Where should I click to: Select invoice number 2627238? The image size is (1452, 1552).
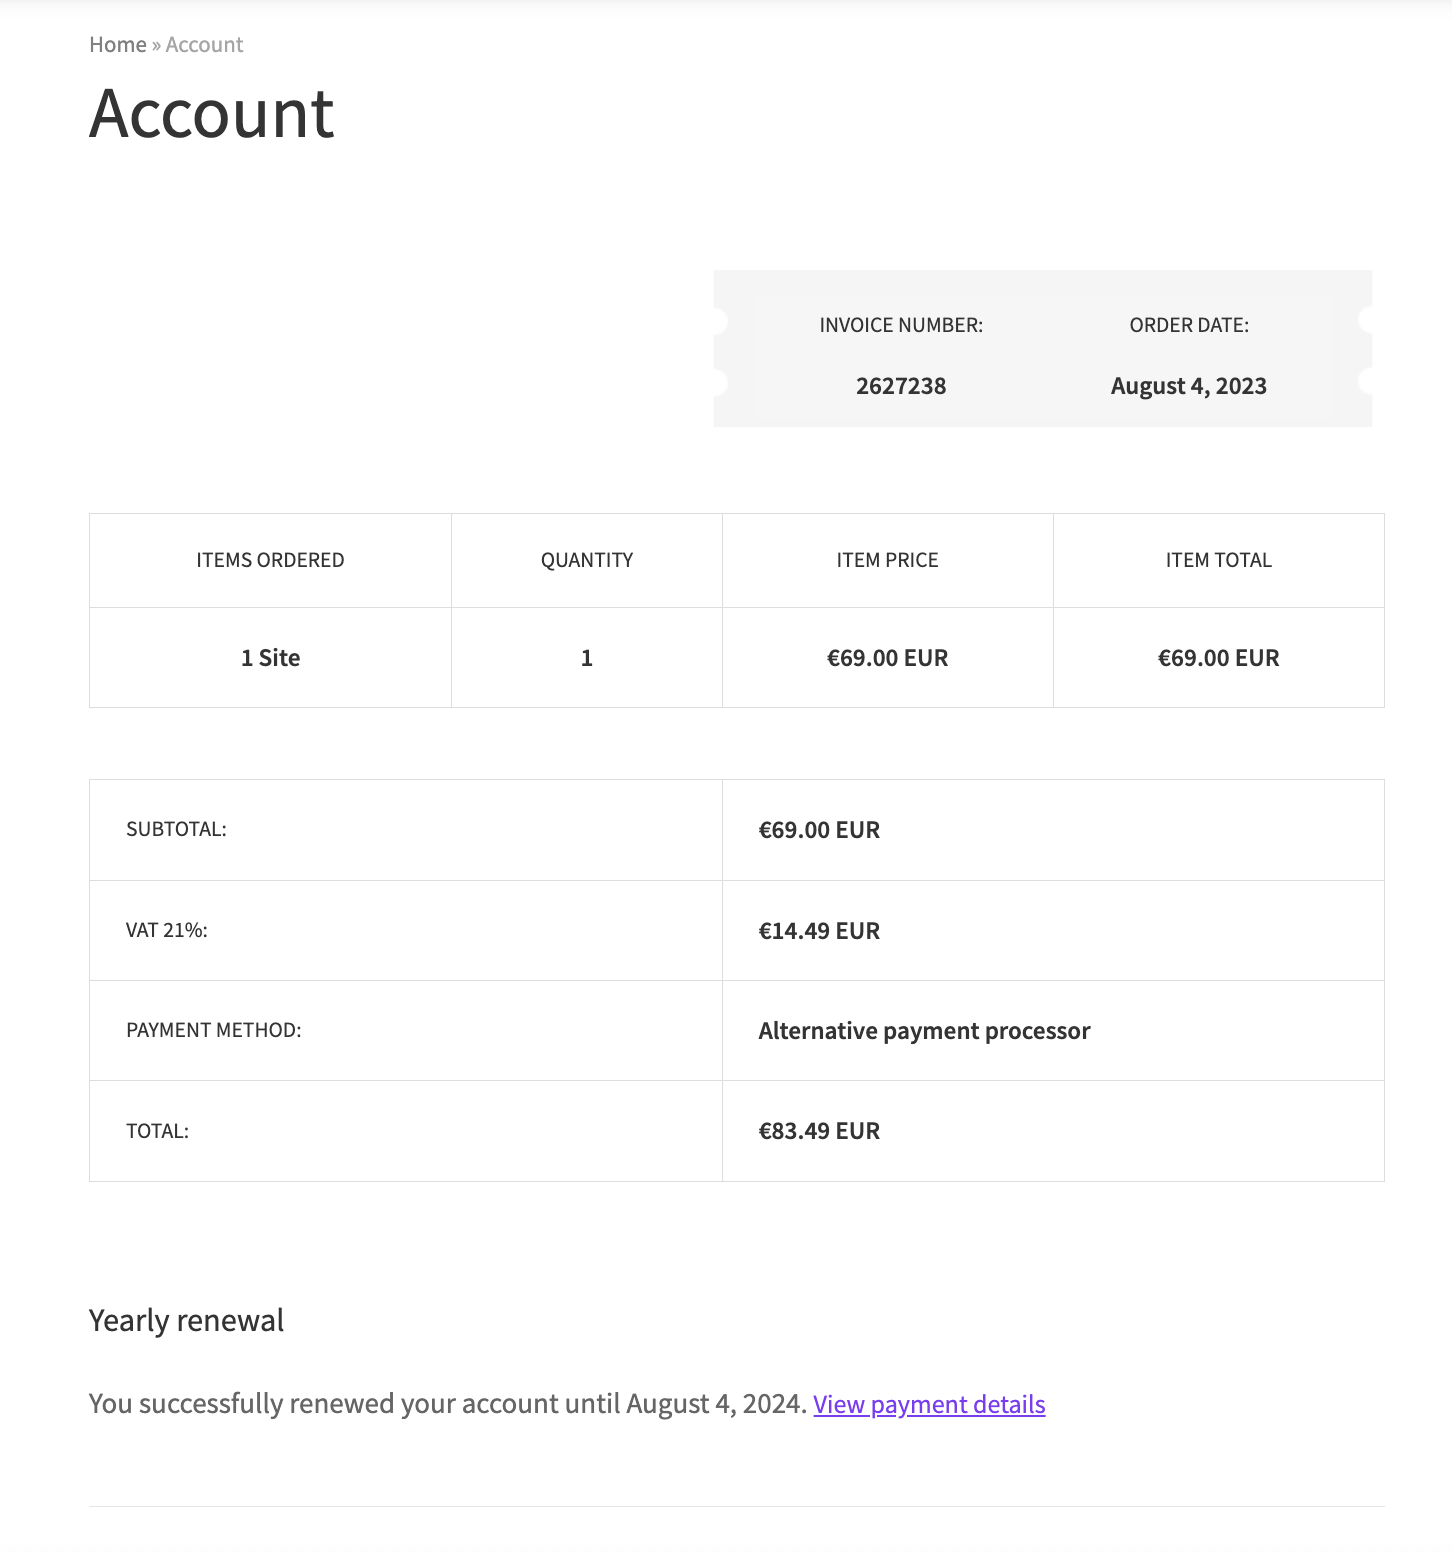coord(901,386)
